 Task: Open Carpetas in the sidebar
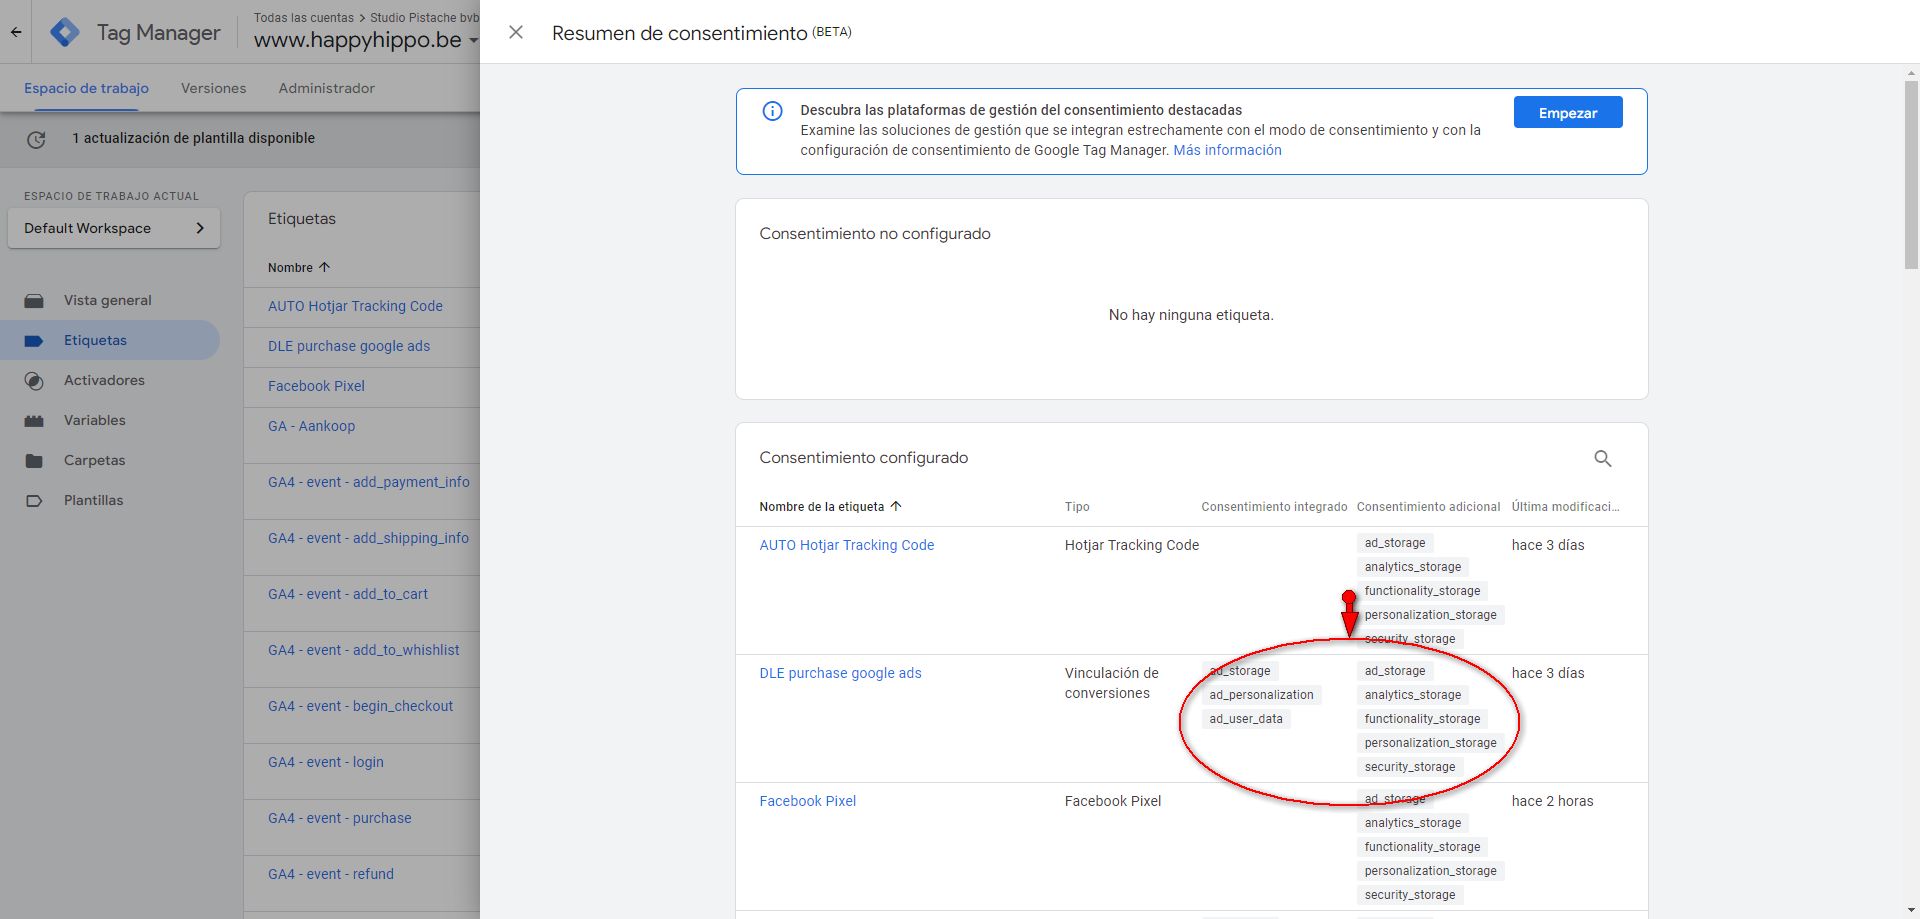click(x=94, y=460)
